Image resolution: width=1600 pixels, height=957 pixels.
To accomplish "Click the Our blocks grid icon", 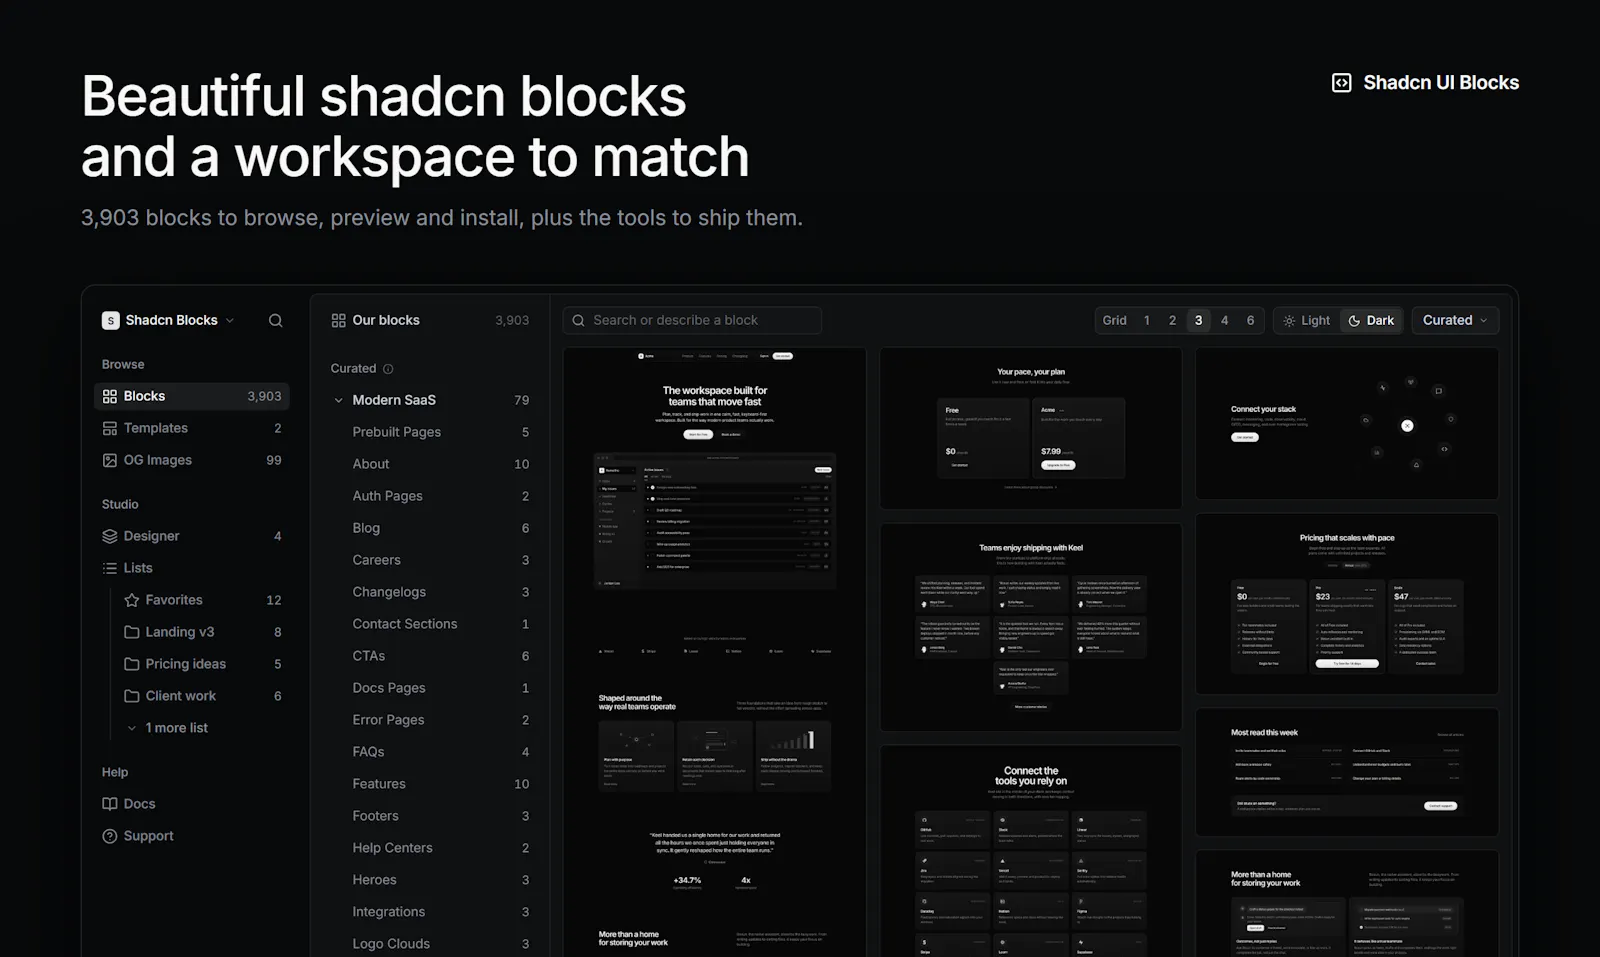I will (x=338, y=320).
